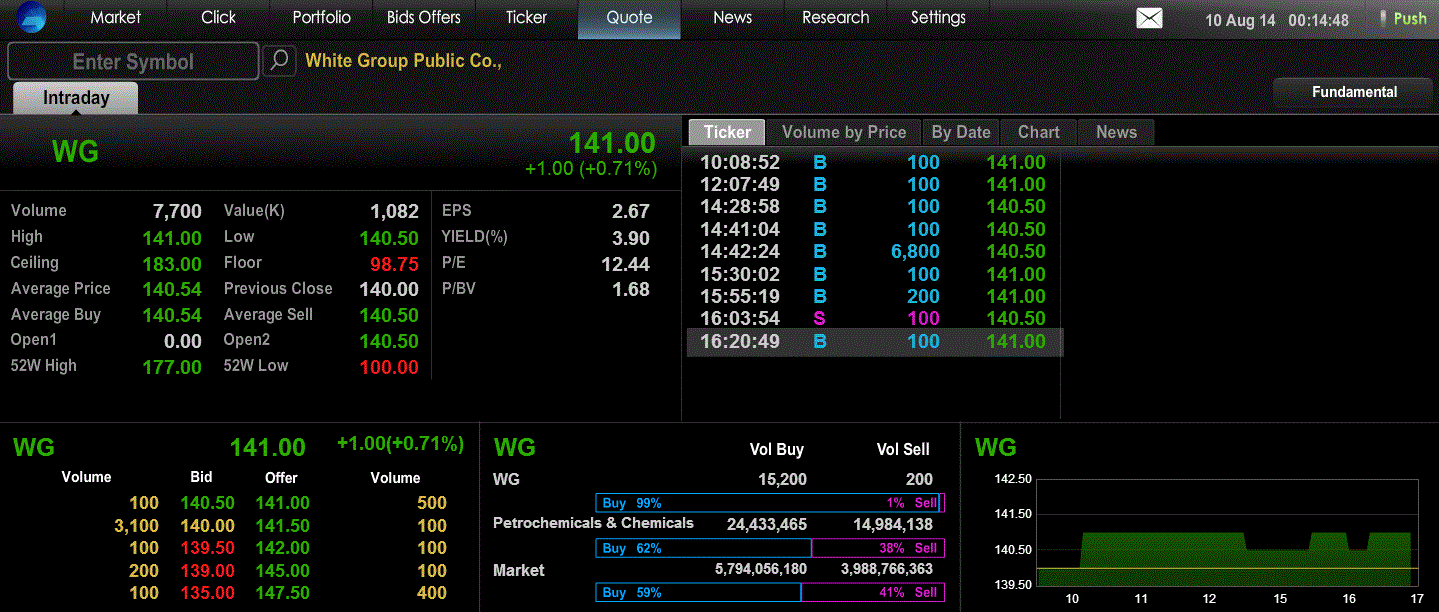
Task: Click the EPS value 2.67
Action: click(x=631, y=211)
